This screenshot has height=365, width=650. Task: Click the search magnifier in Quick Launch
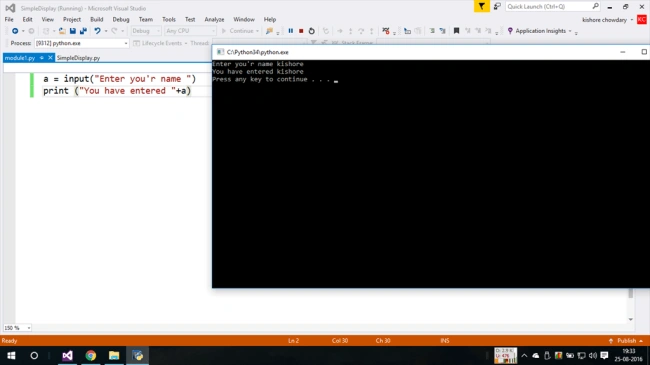[596, 6]
